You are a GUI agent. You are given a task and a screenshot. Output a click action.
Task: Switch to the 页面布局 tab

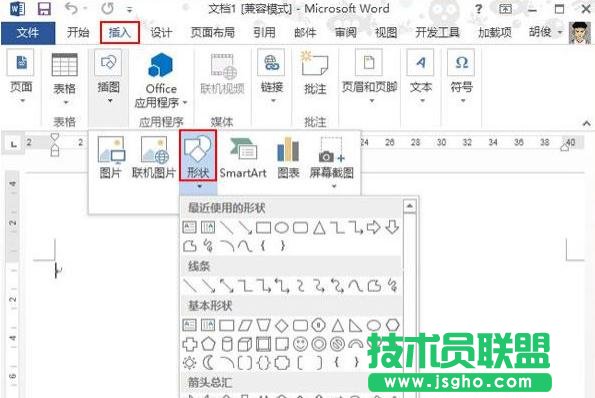[x=212, y=33]
